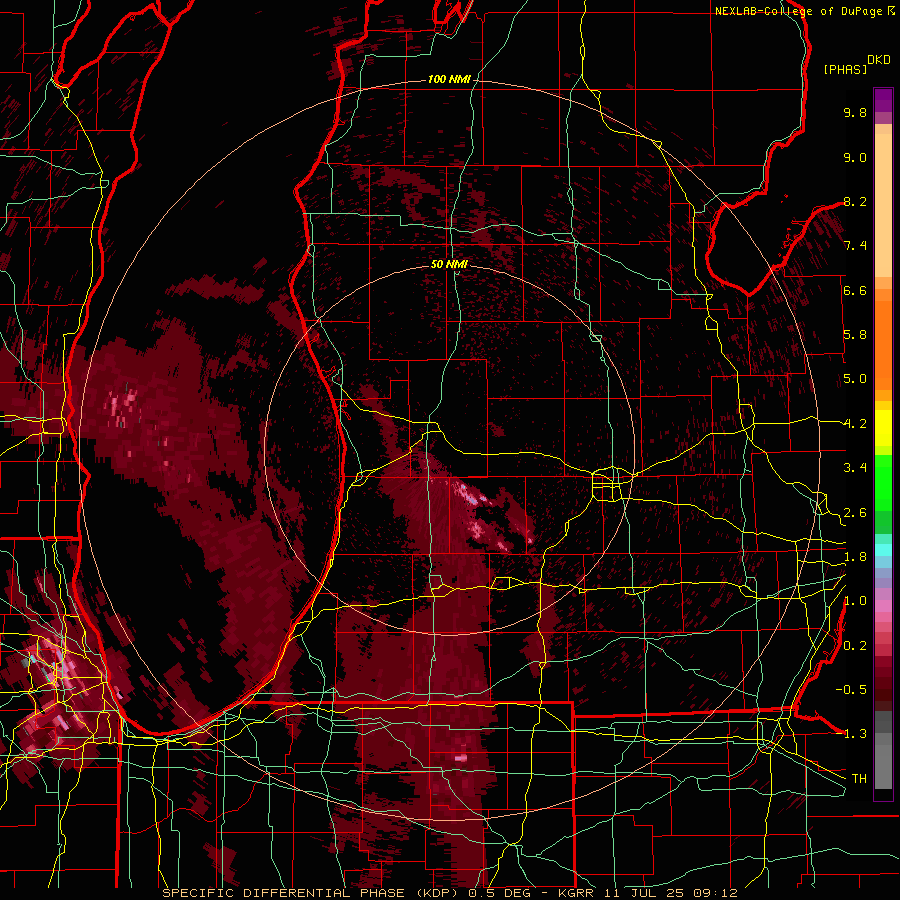Pick the yellow legend band near 4.2
900x900 pixels.
pos(883,428)
